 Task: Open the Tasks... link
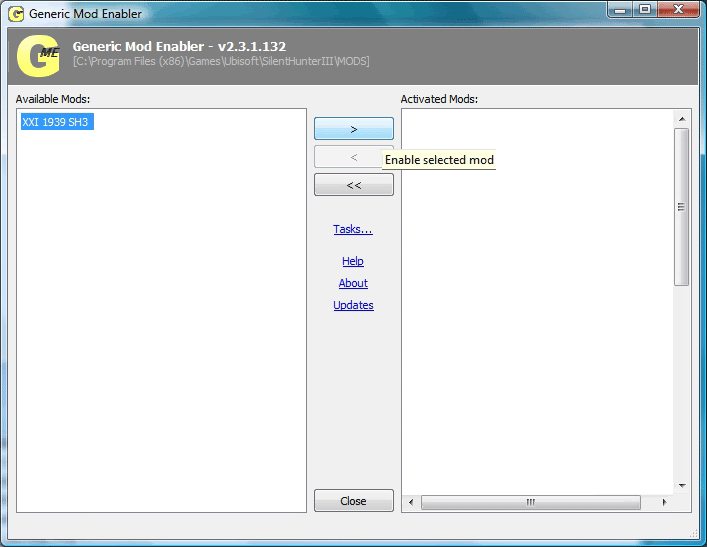[x=353, y=229]
